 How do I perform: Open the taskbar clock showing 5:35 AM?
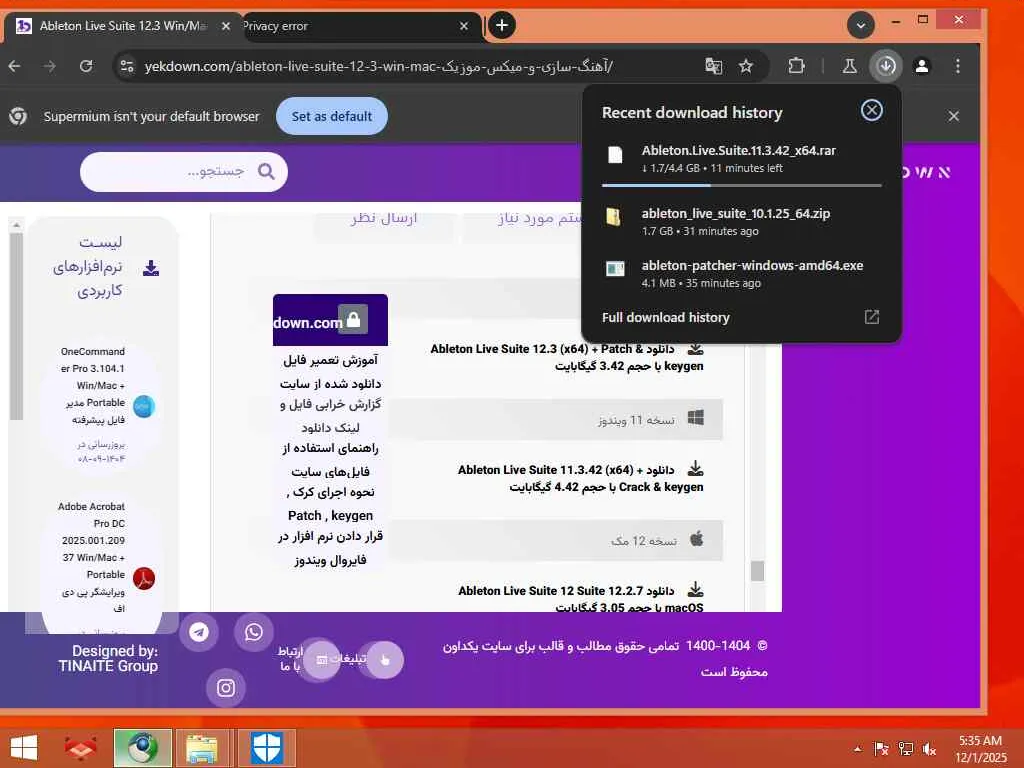coord(980,749)
